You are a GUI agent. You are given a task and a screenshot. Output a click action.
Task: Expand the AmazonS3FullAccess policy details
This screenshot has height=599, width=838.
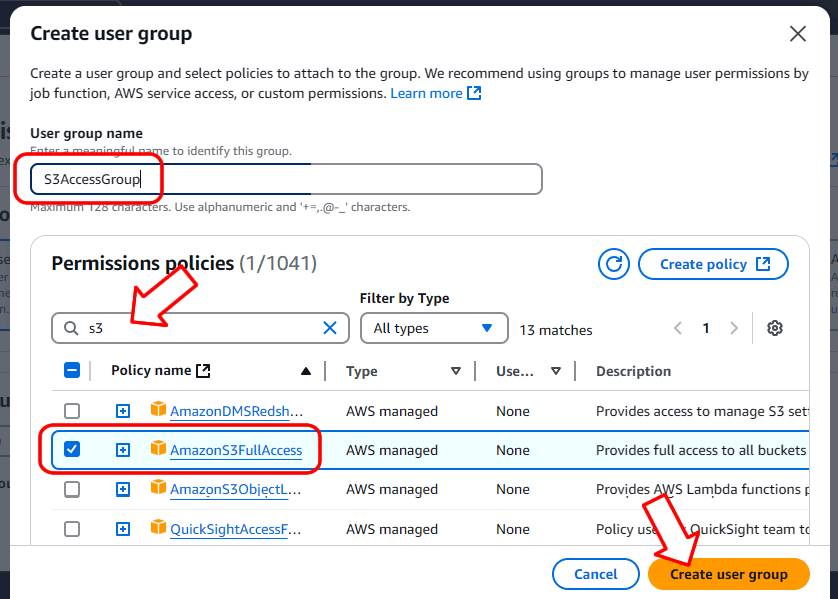click(123, 450)
